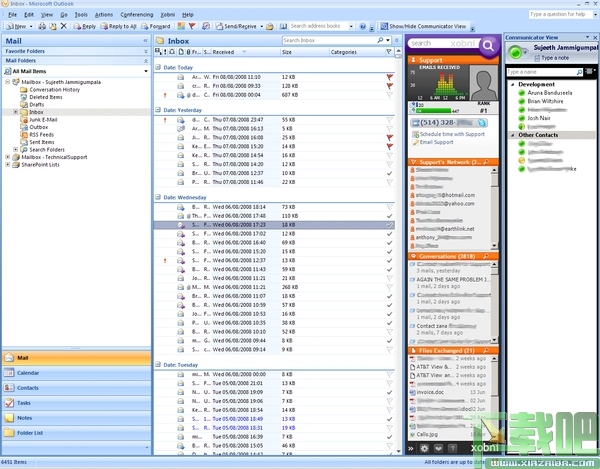
Task: Toggle completion check on Wed 06/08/2008 17:02 message
Action: 390,234
